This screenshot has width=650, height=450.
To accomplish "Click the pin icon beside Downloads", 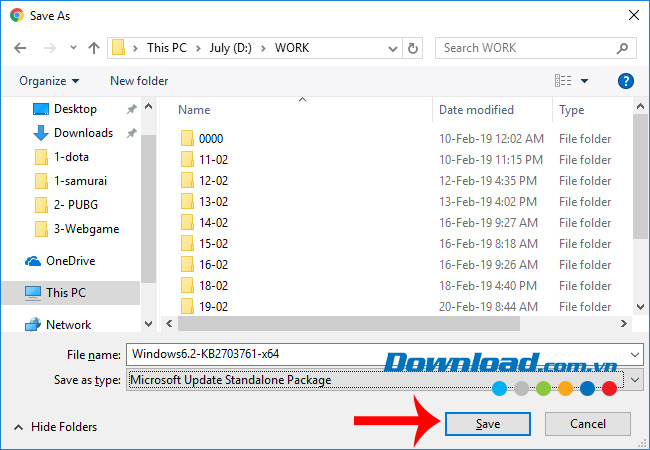I will click(131, 133).
